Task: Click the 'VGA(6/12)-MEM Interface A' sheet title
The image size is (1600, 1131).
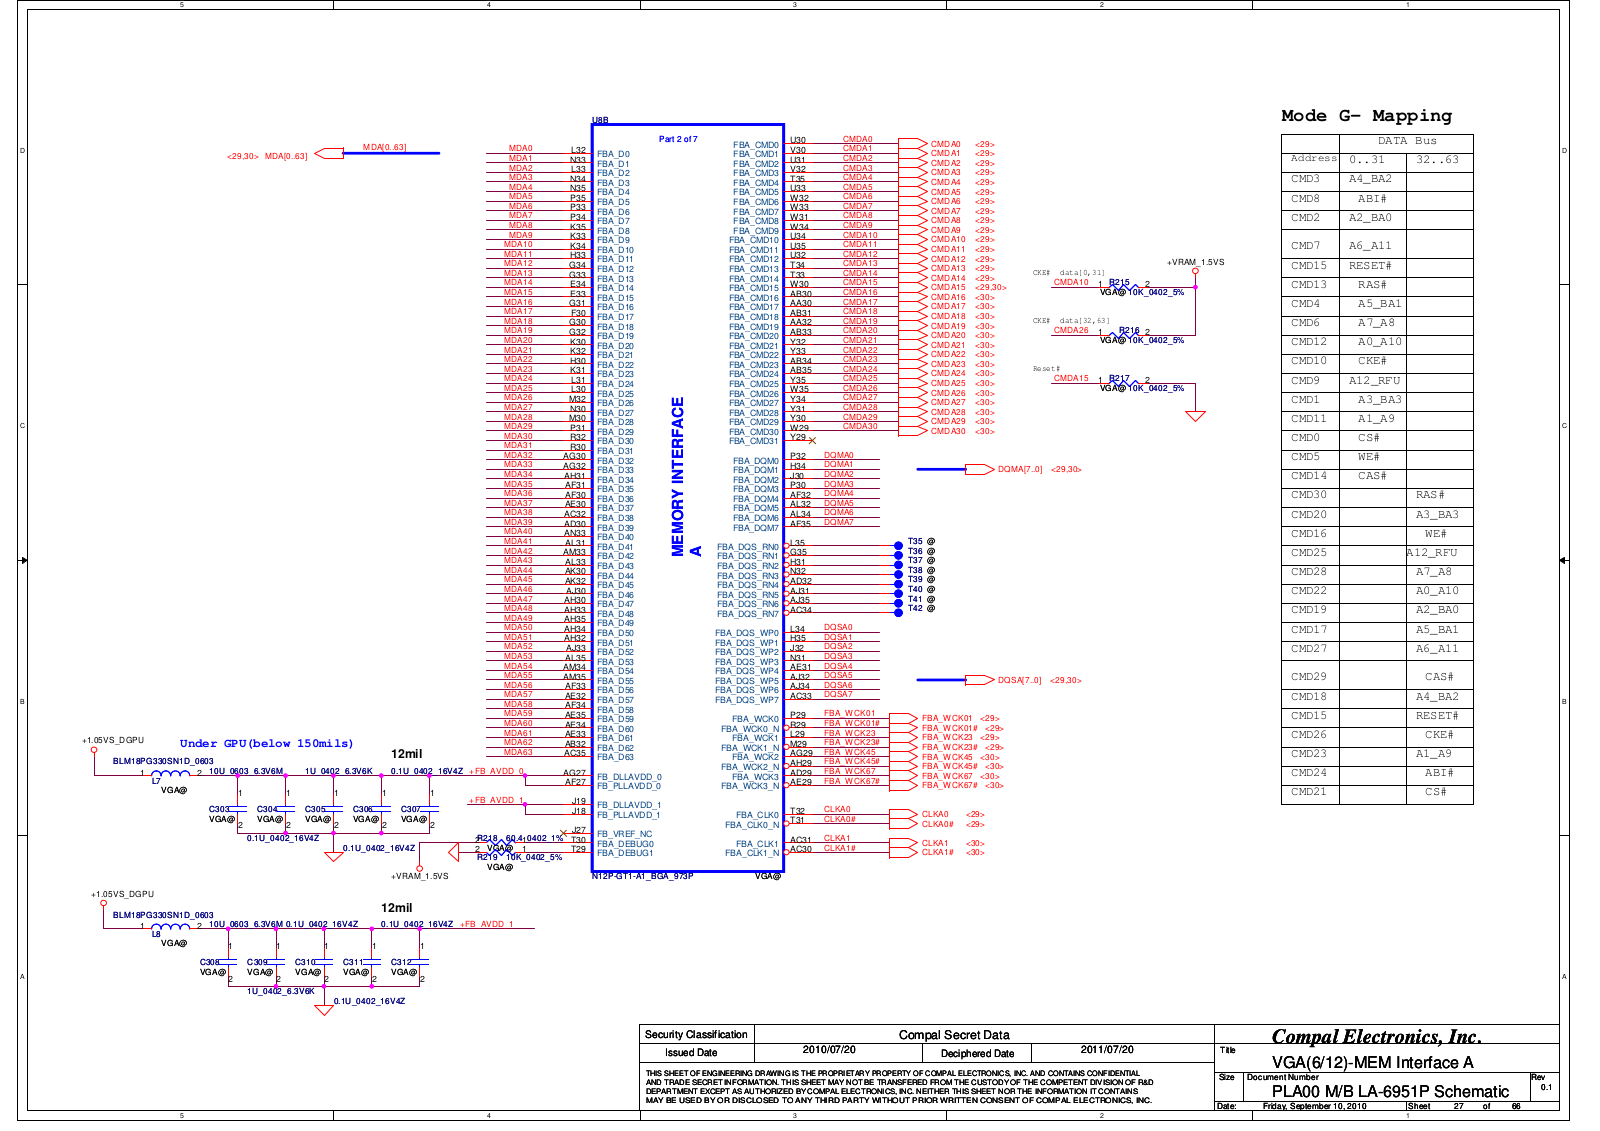Action: pyautogui.click(x=1372, y=1063)
